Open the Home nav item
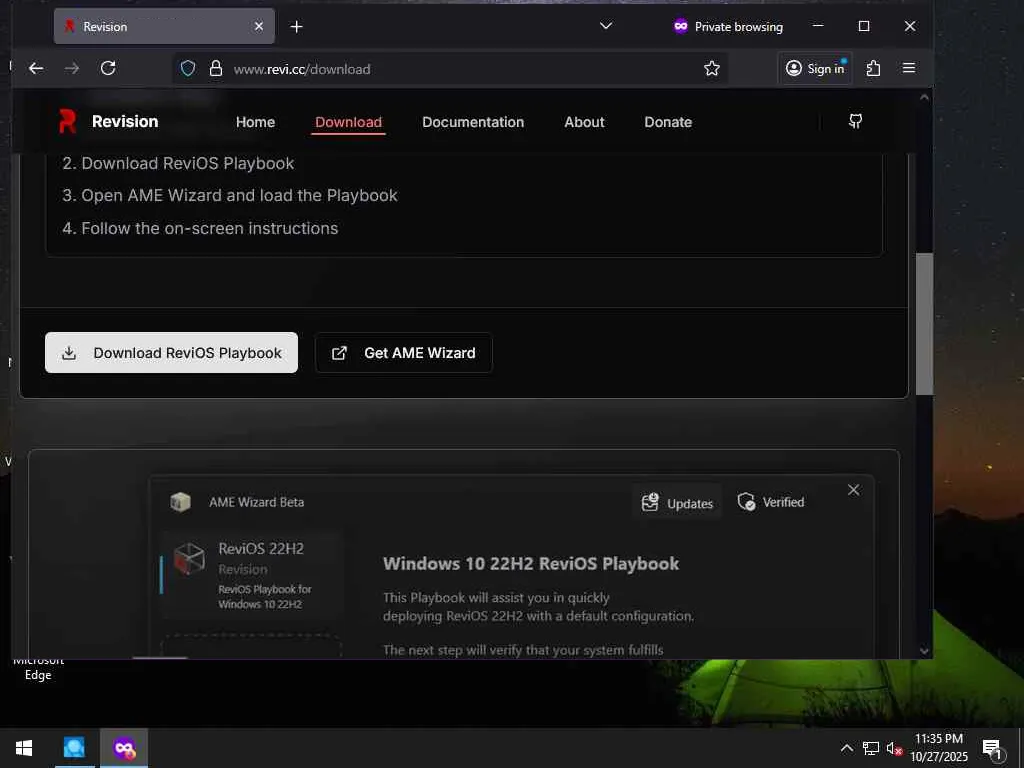1024x768 pixels. (255, 122)
